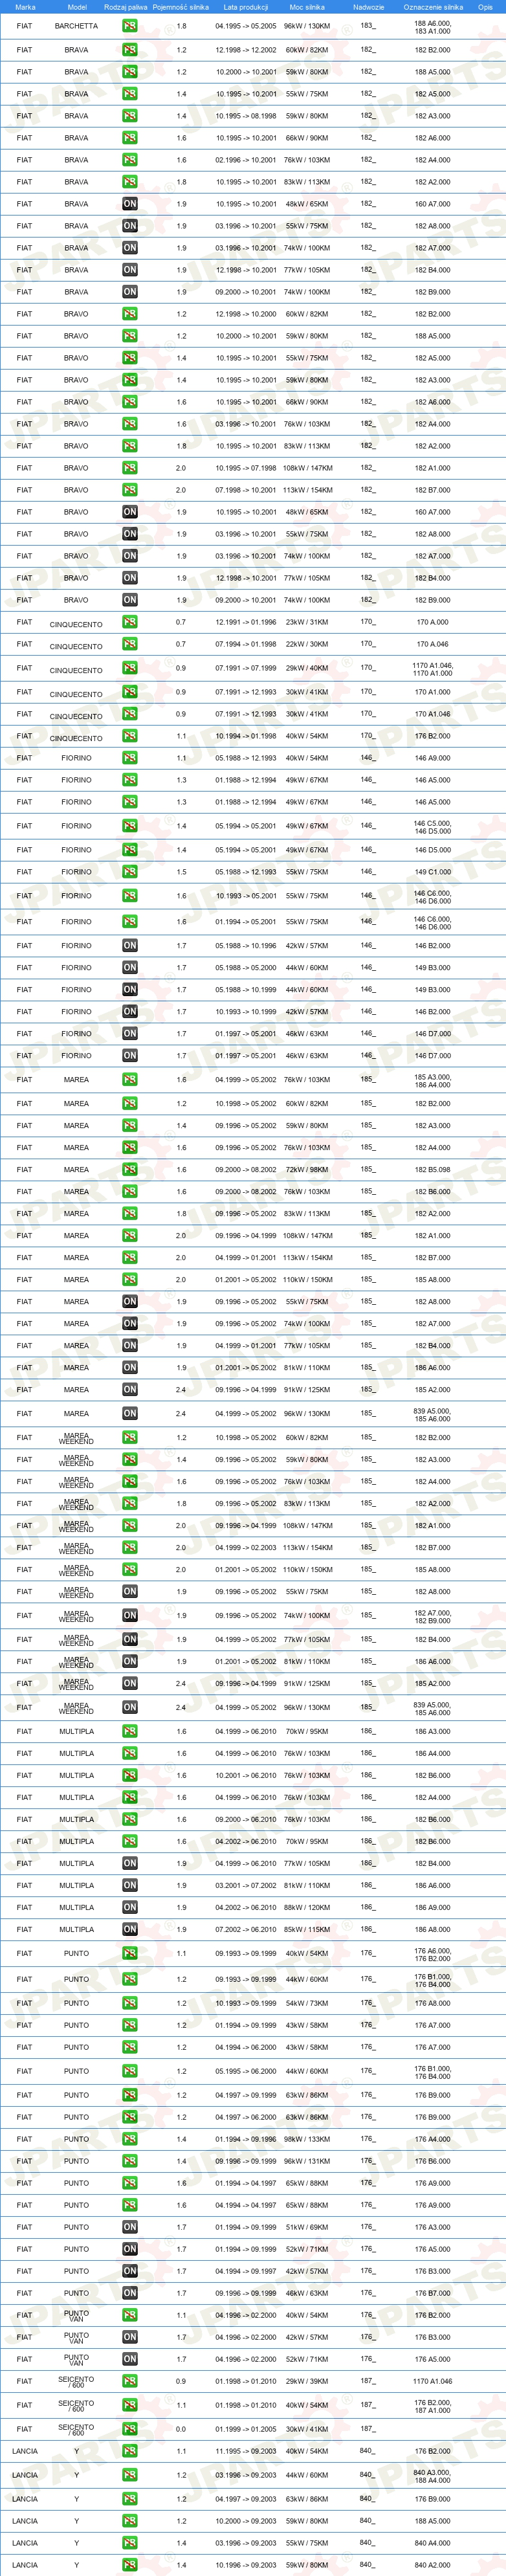506x2576 pixels.
Task: Click engine code 1170 A1.046, 1170 A1.000
Action: point(433,669)
